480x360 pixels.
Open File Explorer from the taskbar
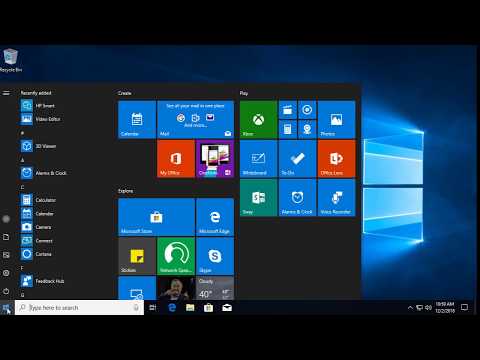(190, 308)
